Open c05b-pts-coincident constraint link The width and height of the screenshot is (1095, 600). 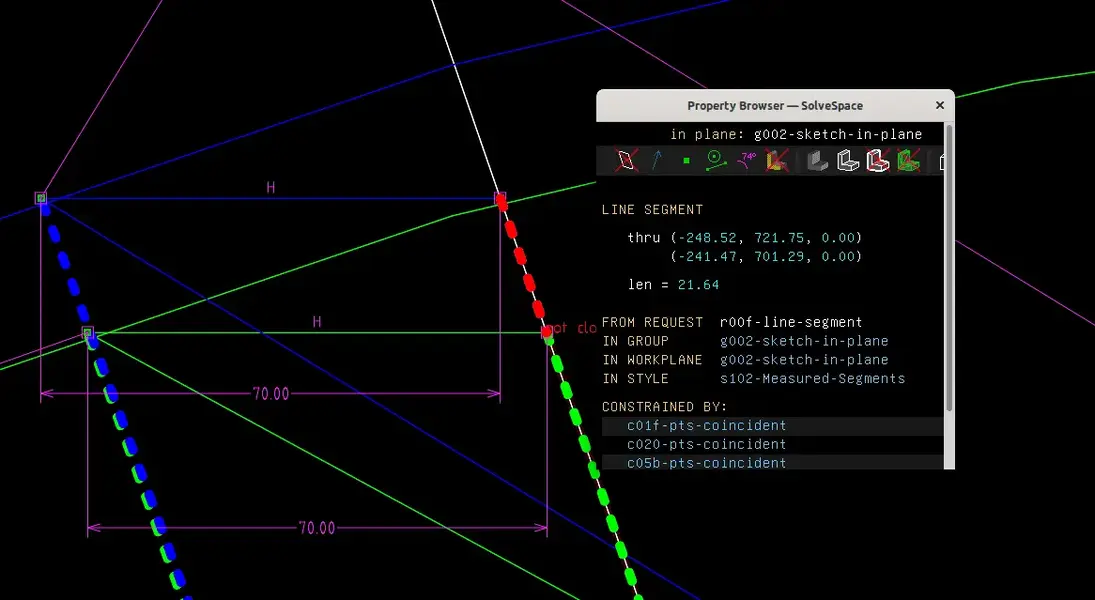coord(707,463)
